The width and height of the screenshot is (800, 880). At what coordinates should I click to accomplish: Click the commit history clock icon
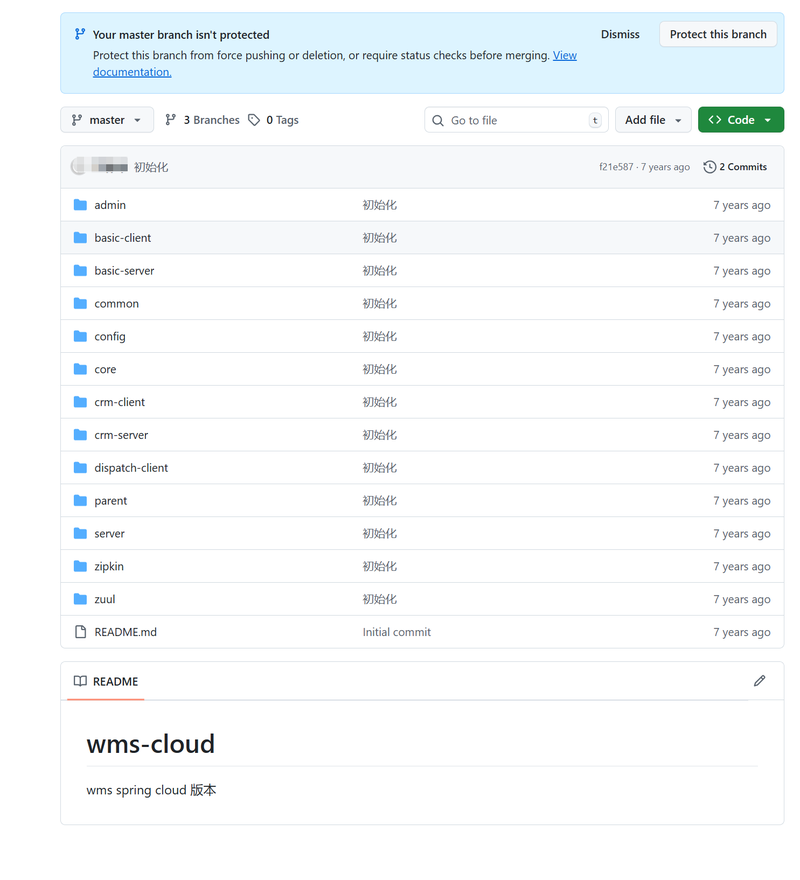tap(710, 167)
